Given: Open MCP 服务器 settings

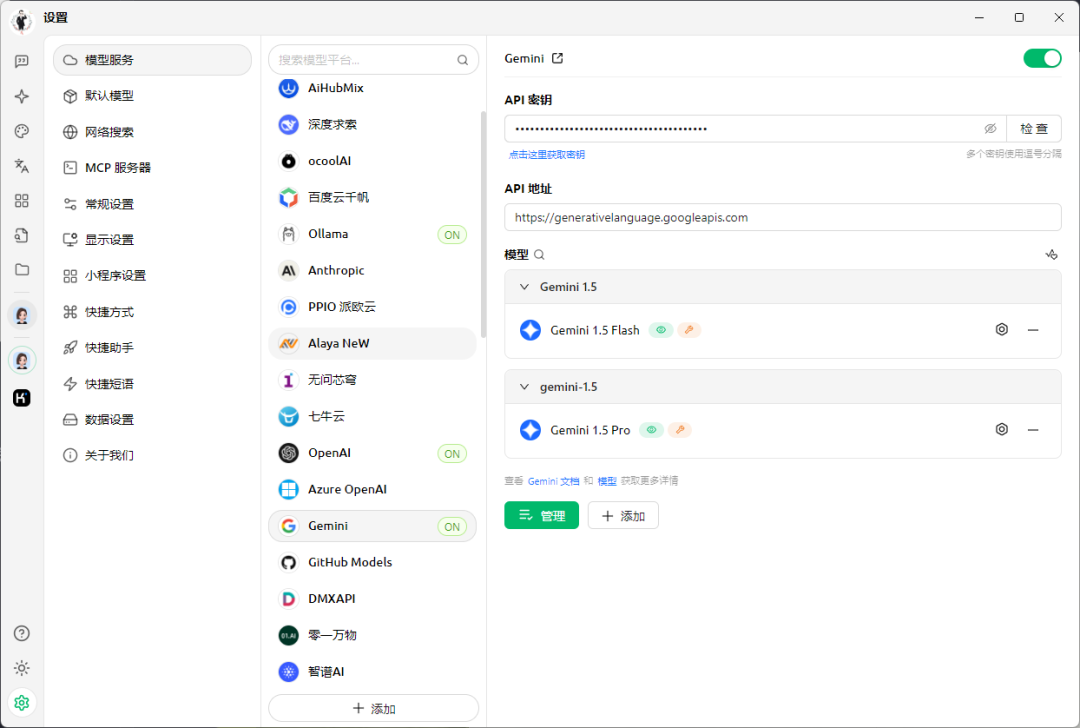Looking at the screenshot, I should pos(152,167).
